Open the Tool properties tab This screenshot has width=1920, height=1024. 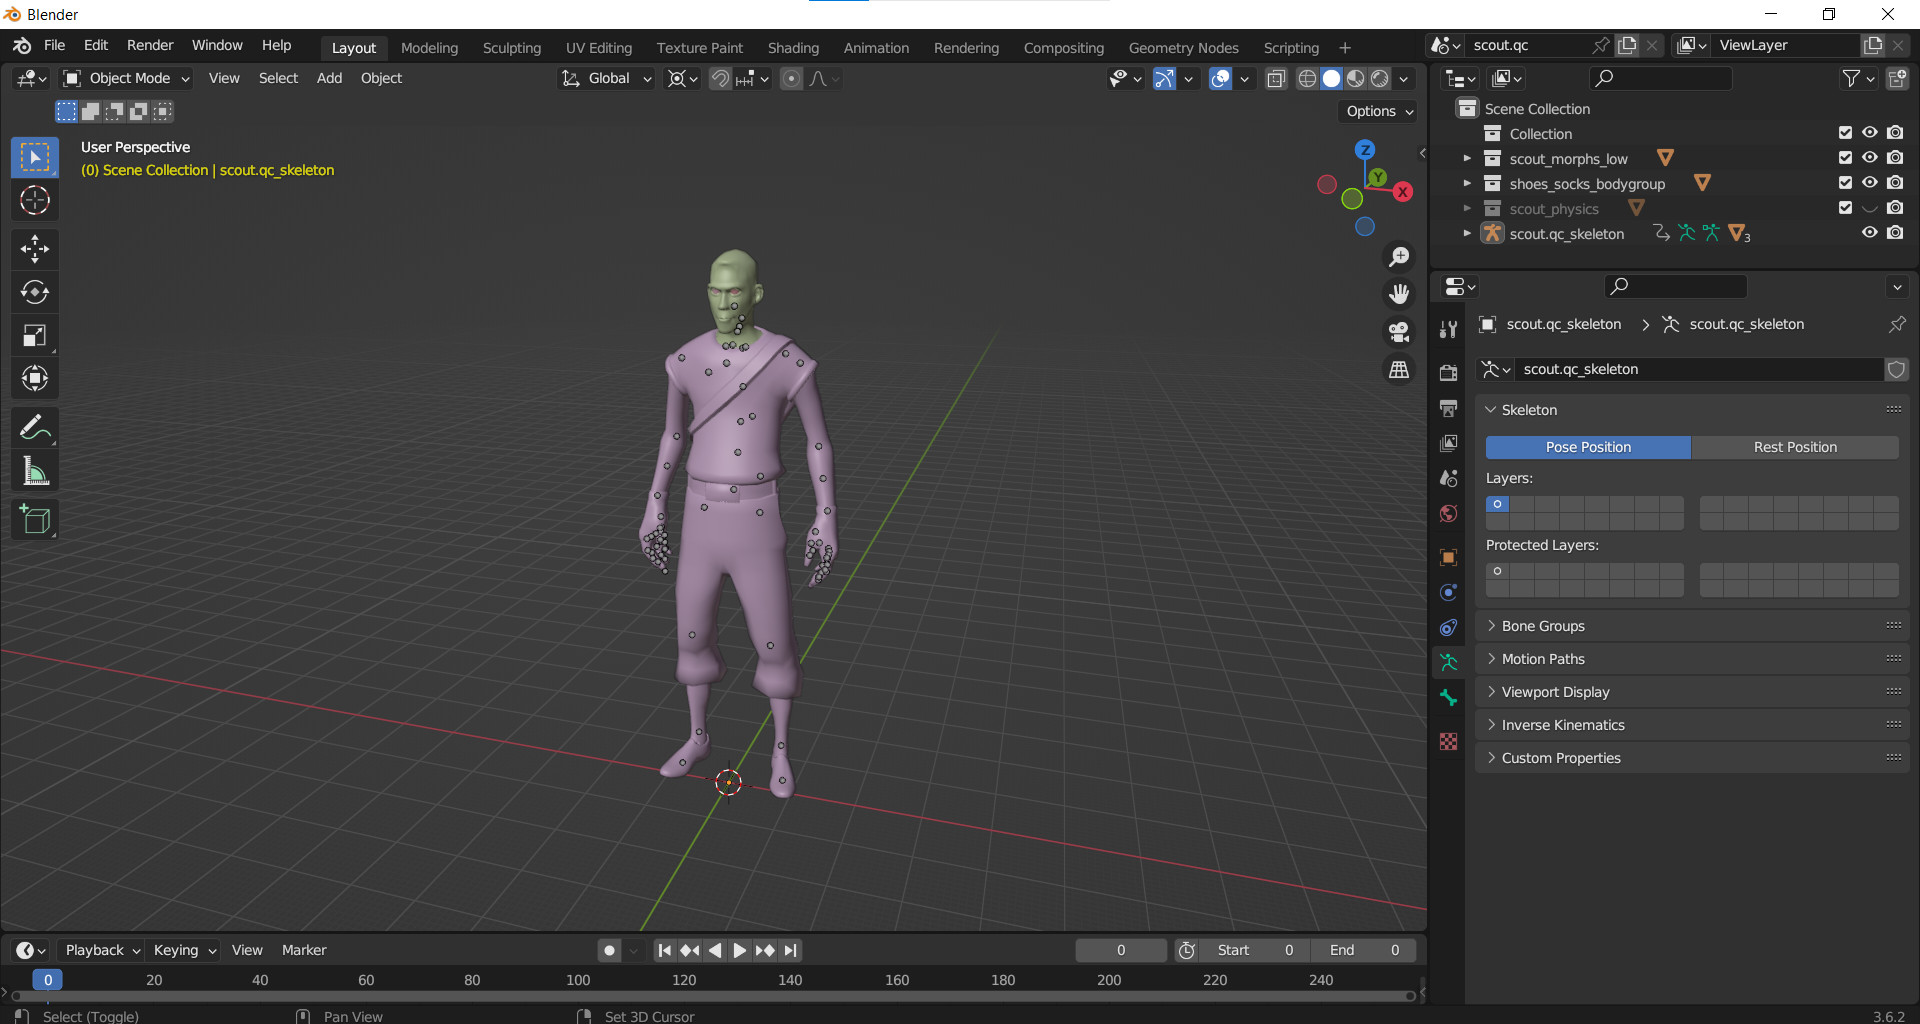point(1448,329)
